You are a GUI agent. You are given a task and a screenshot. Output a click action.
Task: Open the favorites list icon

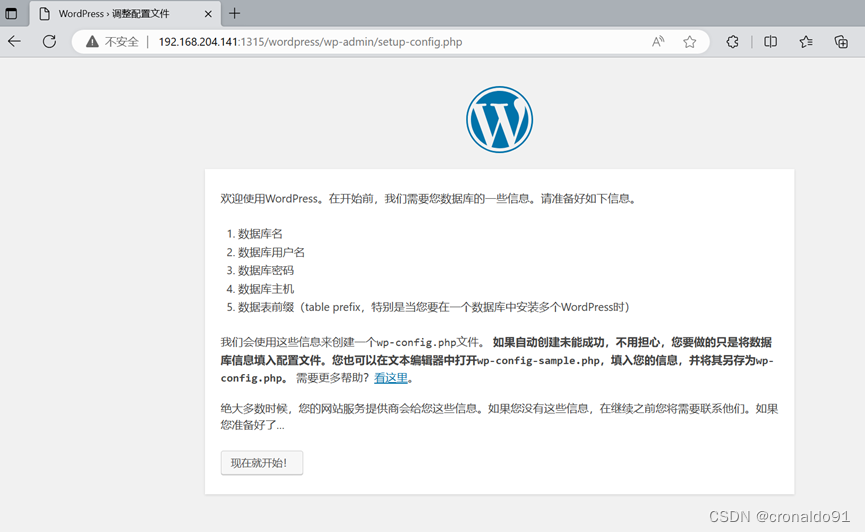(806, 42)
